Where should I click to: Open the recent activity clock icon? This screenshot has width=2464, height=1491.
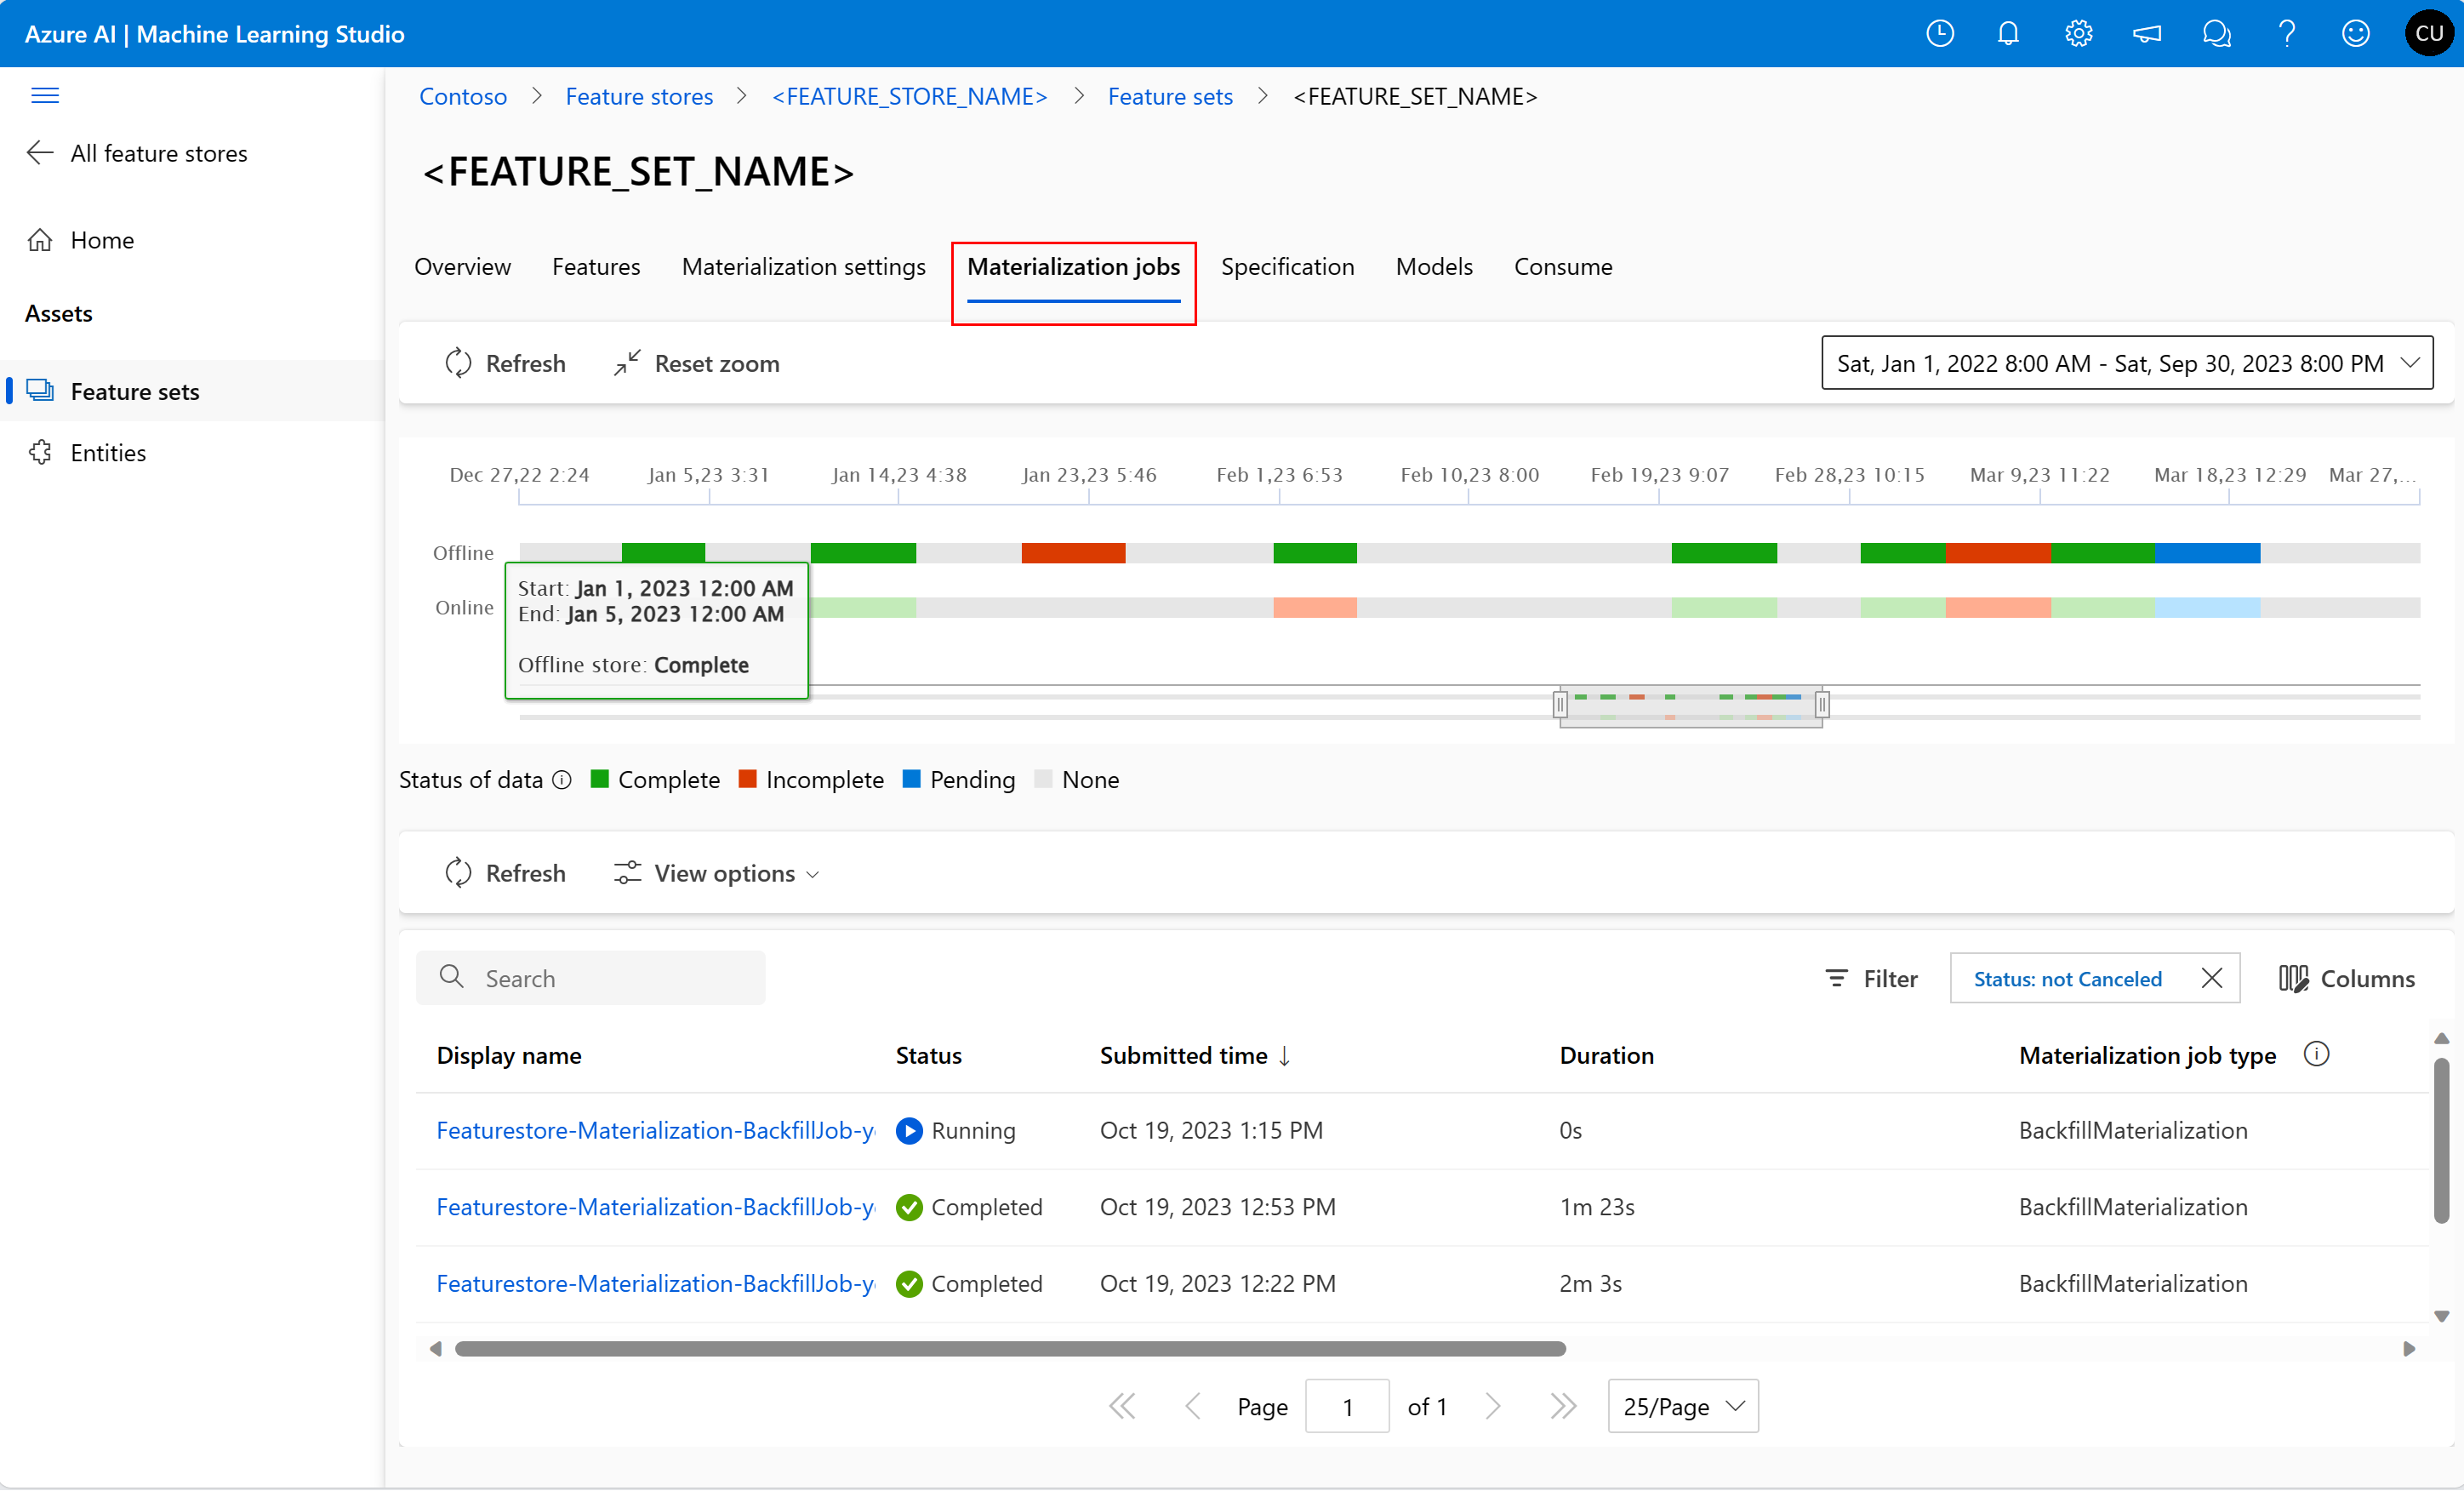tap(1939, 34)
